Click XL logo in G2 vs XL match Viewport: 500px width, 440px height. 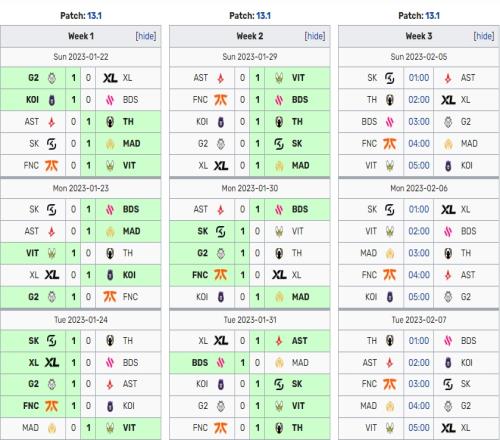pyautogui.click(x=110, y=78)
